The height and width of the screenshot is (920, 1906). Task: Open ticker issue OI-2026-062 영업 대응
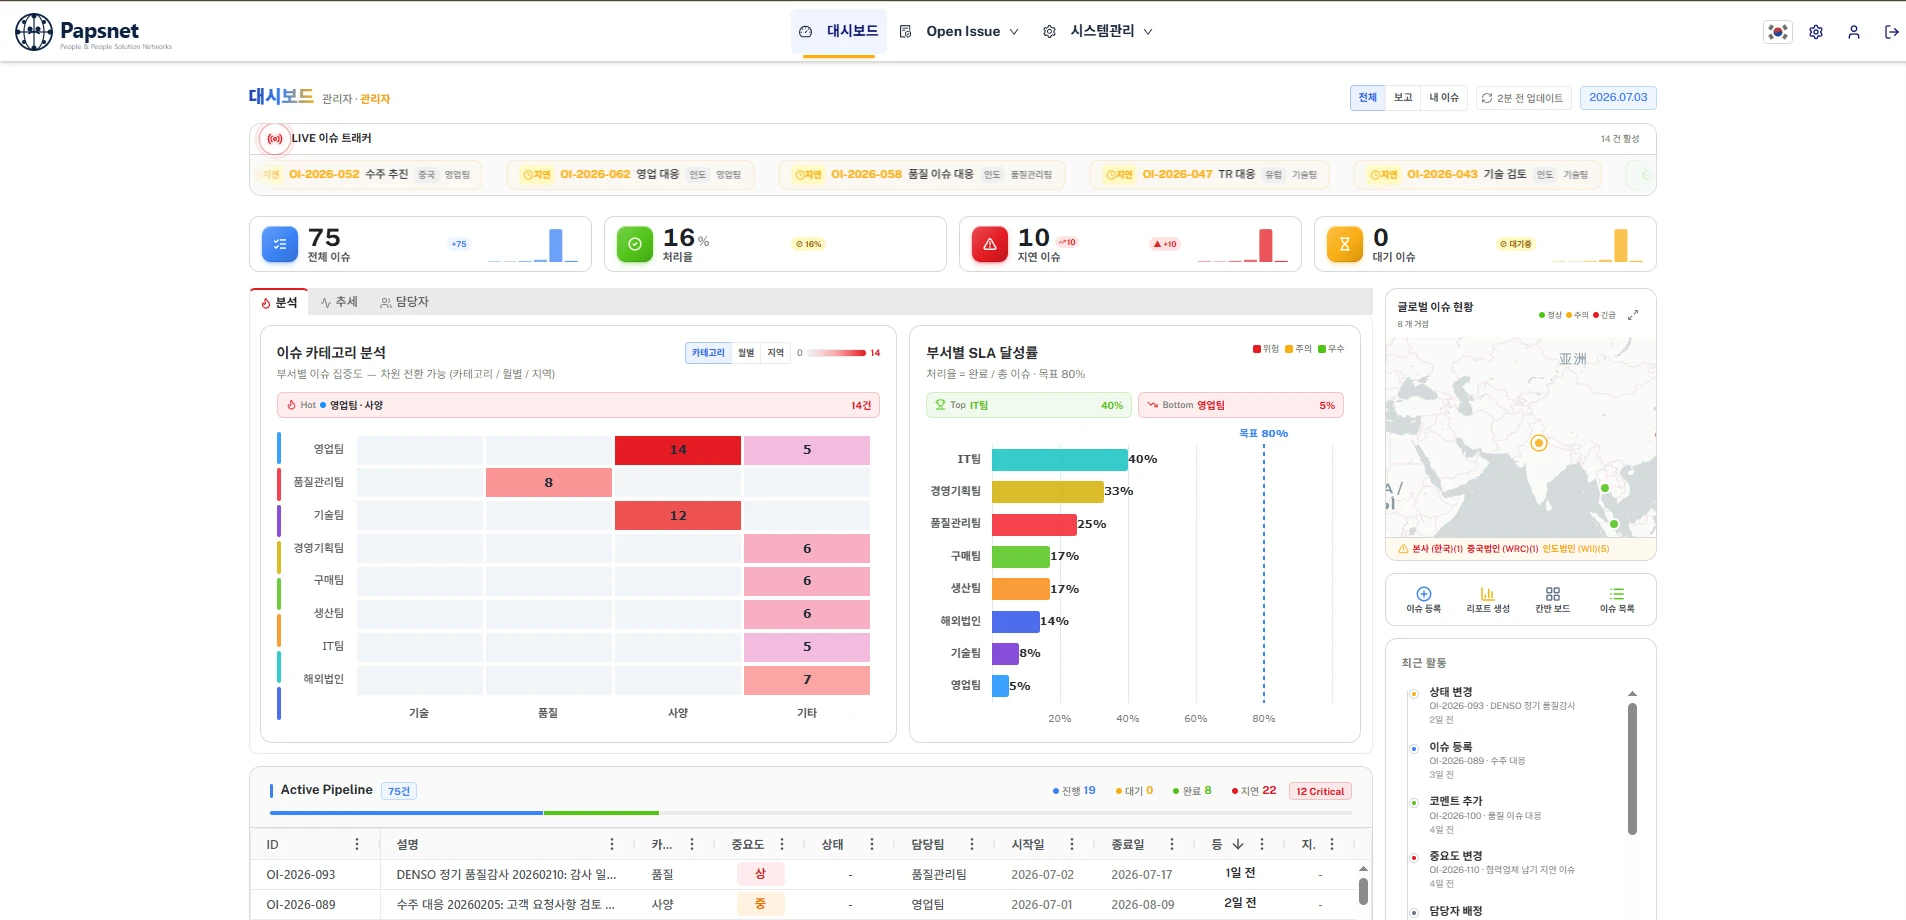coord(631,175)
